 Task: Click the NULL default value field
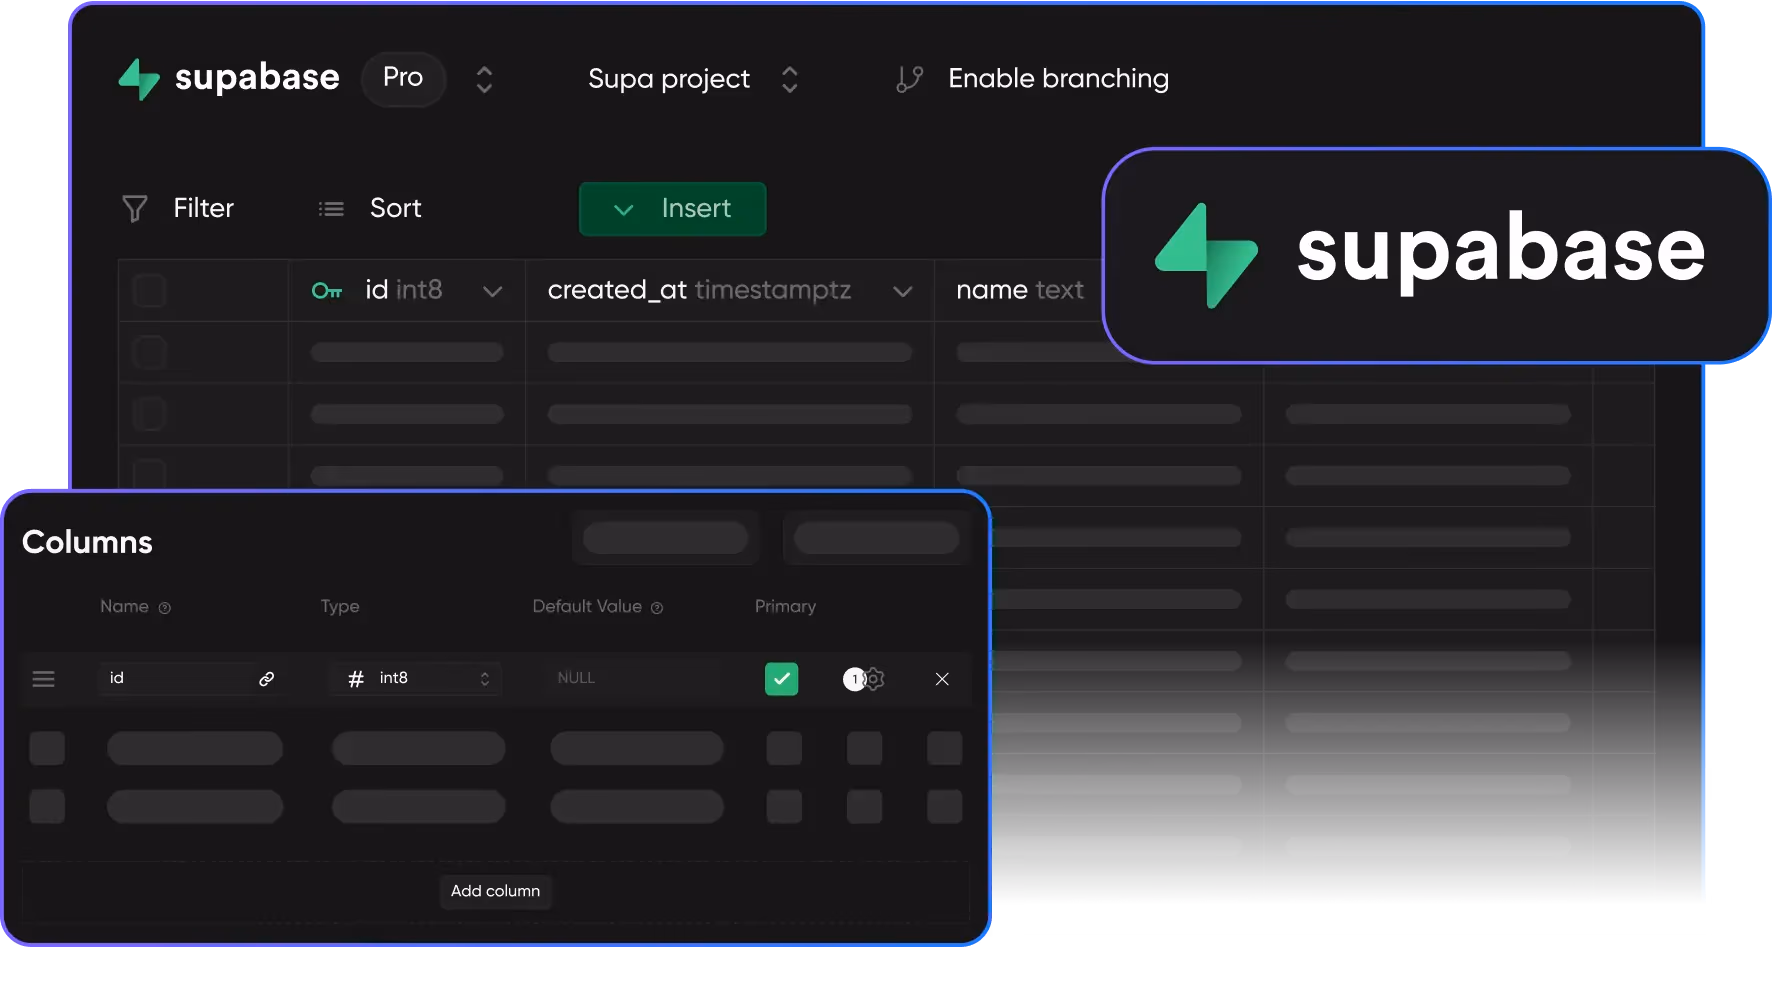point(632,678)
